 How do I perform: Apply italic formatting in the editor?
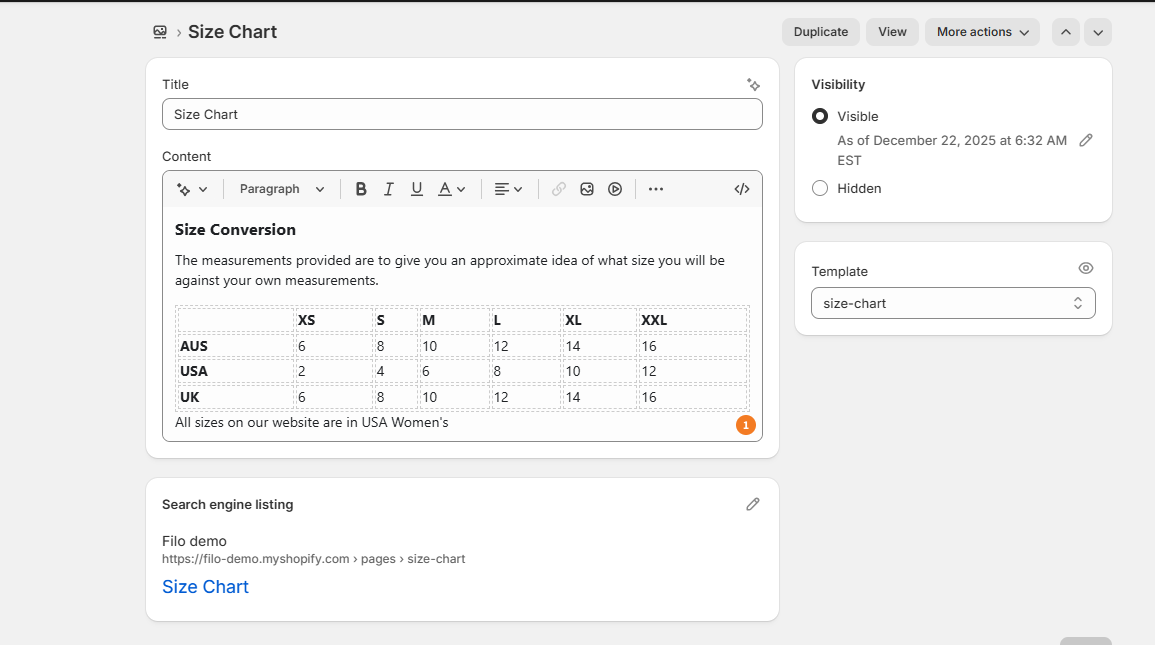point(389,189)
